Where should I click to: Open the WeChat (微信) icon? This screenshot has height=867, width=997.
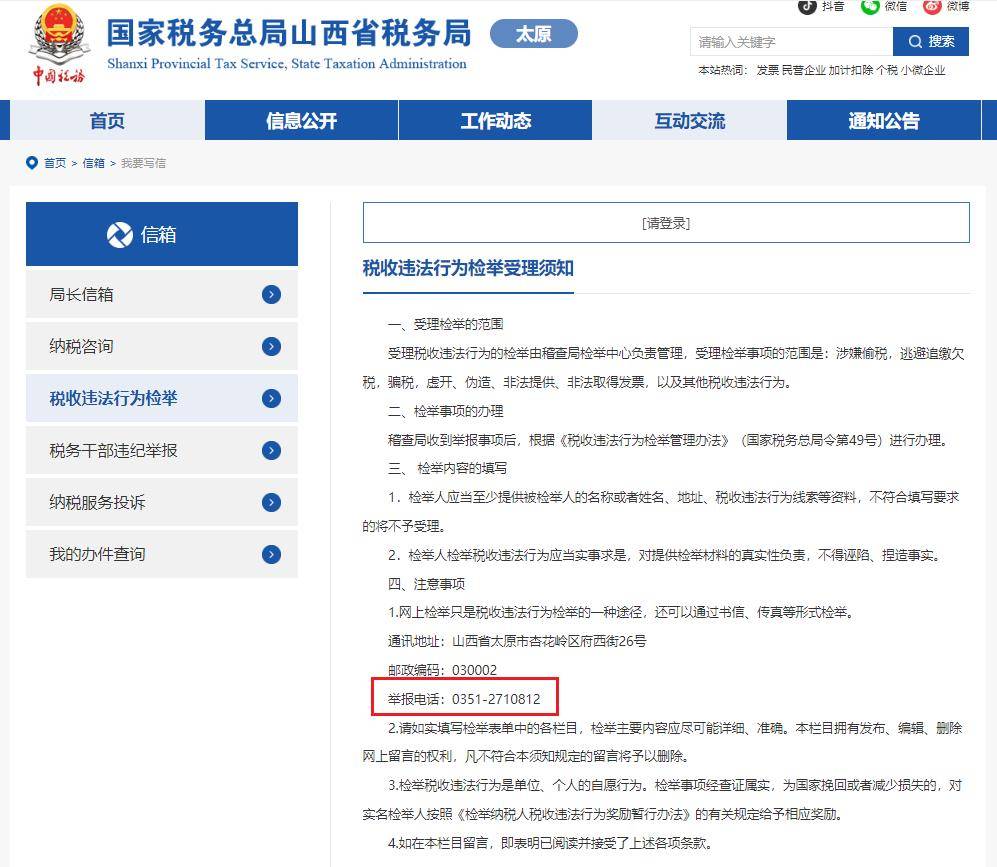pos(870,6)
